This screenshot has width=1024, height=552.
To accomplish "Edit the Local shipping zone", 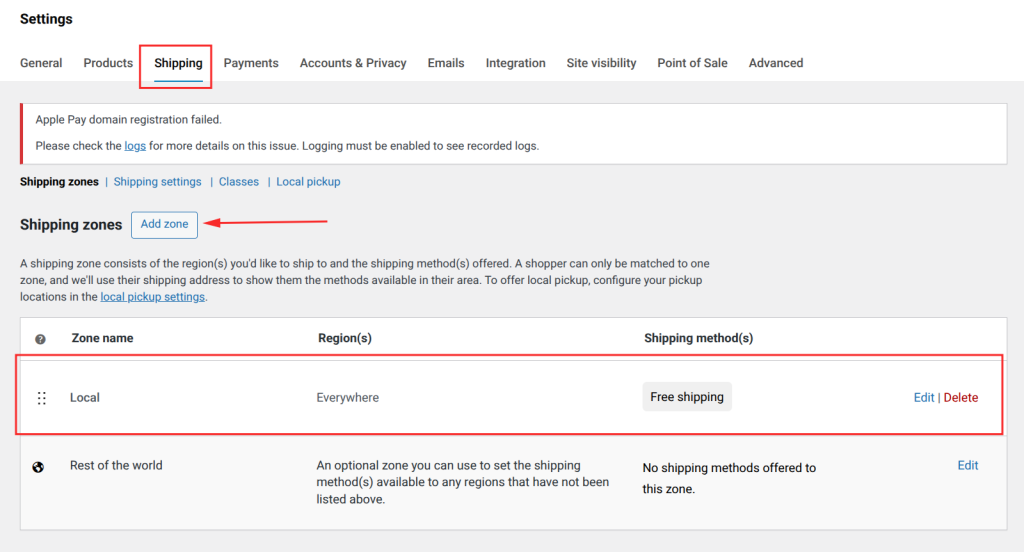I will coord(923,398).
